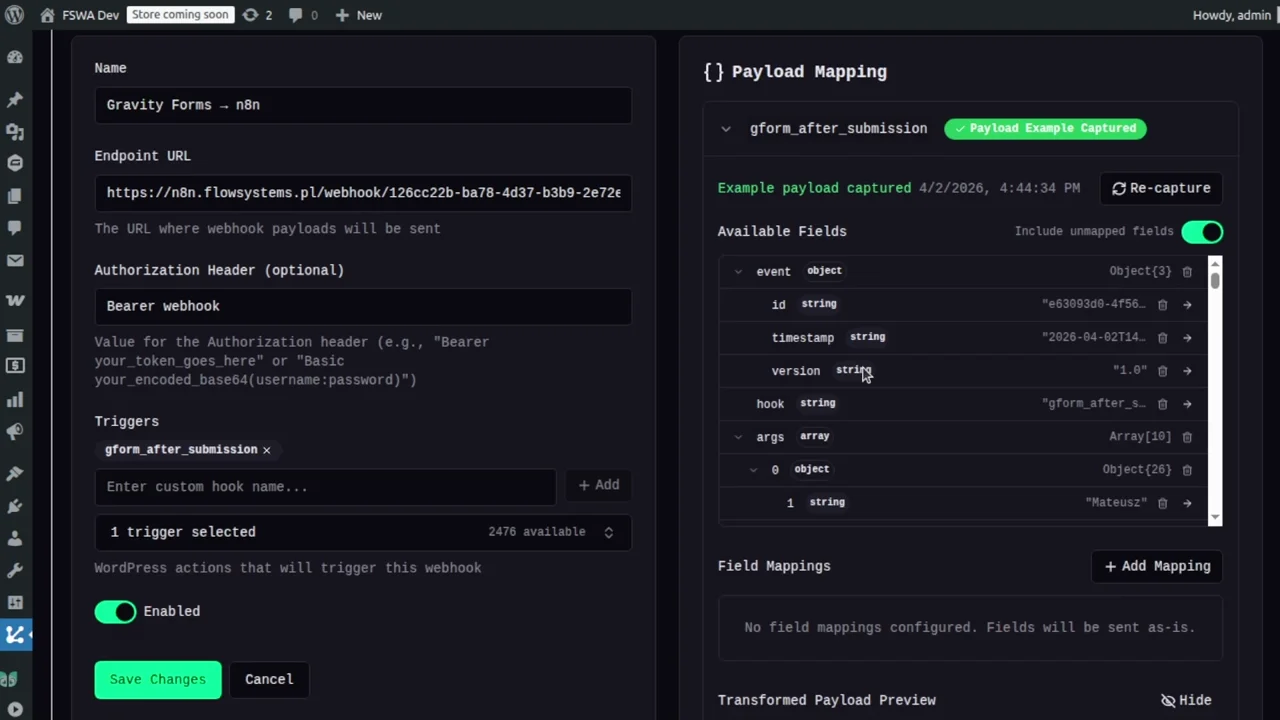Image resolution: width=1280 pixels, height=720 pixels.
Task: Delete the hook field with trash icon
Action: (1162, 404)
